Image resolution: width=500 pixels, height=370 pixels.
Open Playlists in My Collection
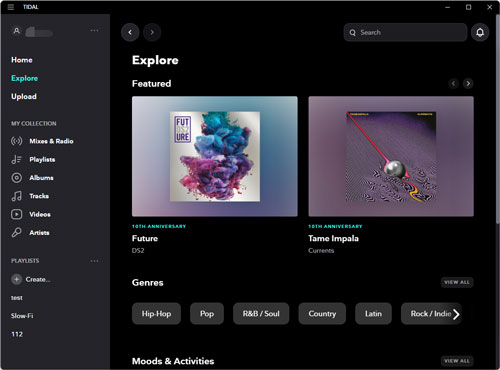click(x=42, y=159)
